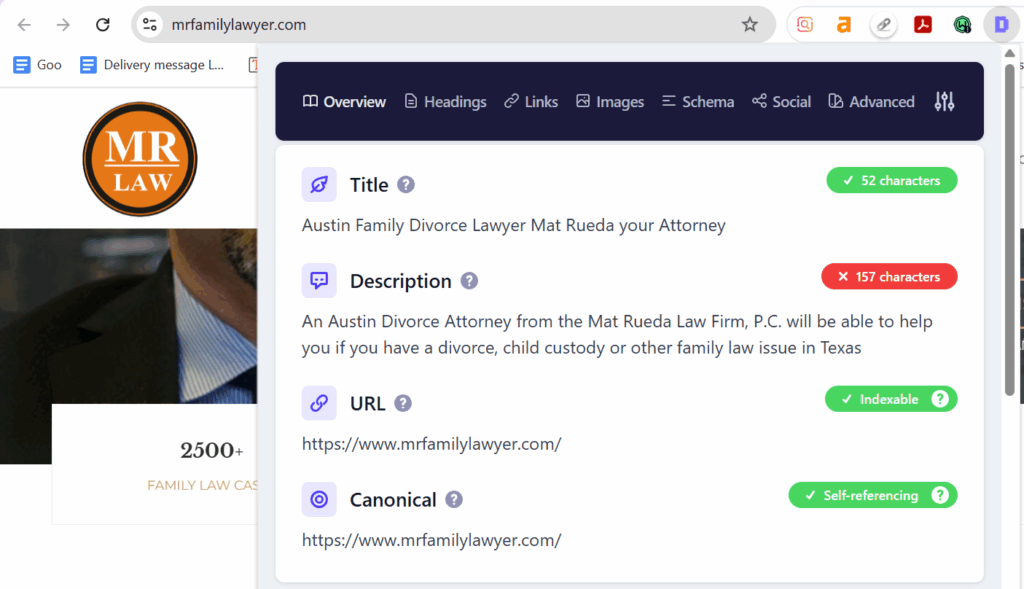This screenshot has height=589, width=1024.
Task: Open the green globe extension icon
Action: 962,25
